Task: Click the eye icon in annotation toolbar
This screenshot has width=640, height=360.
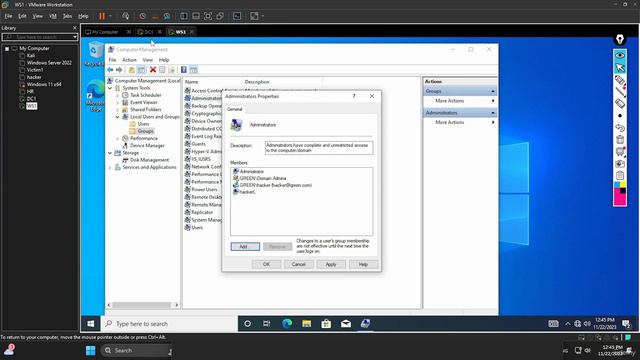Action: point(620,55)
